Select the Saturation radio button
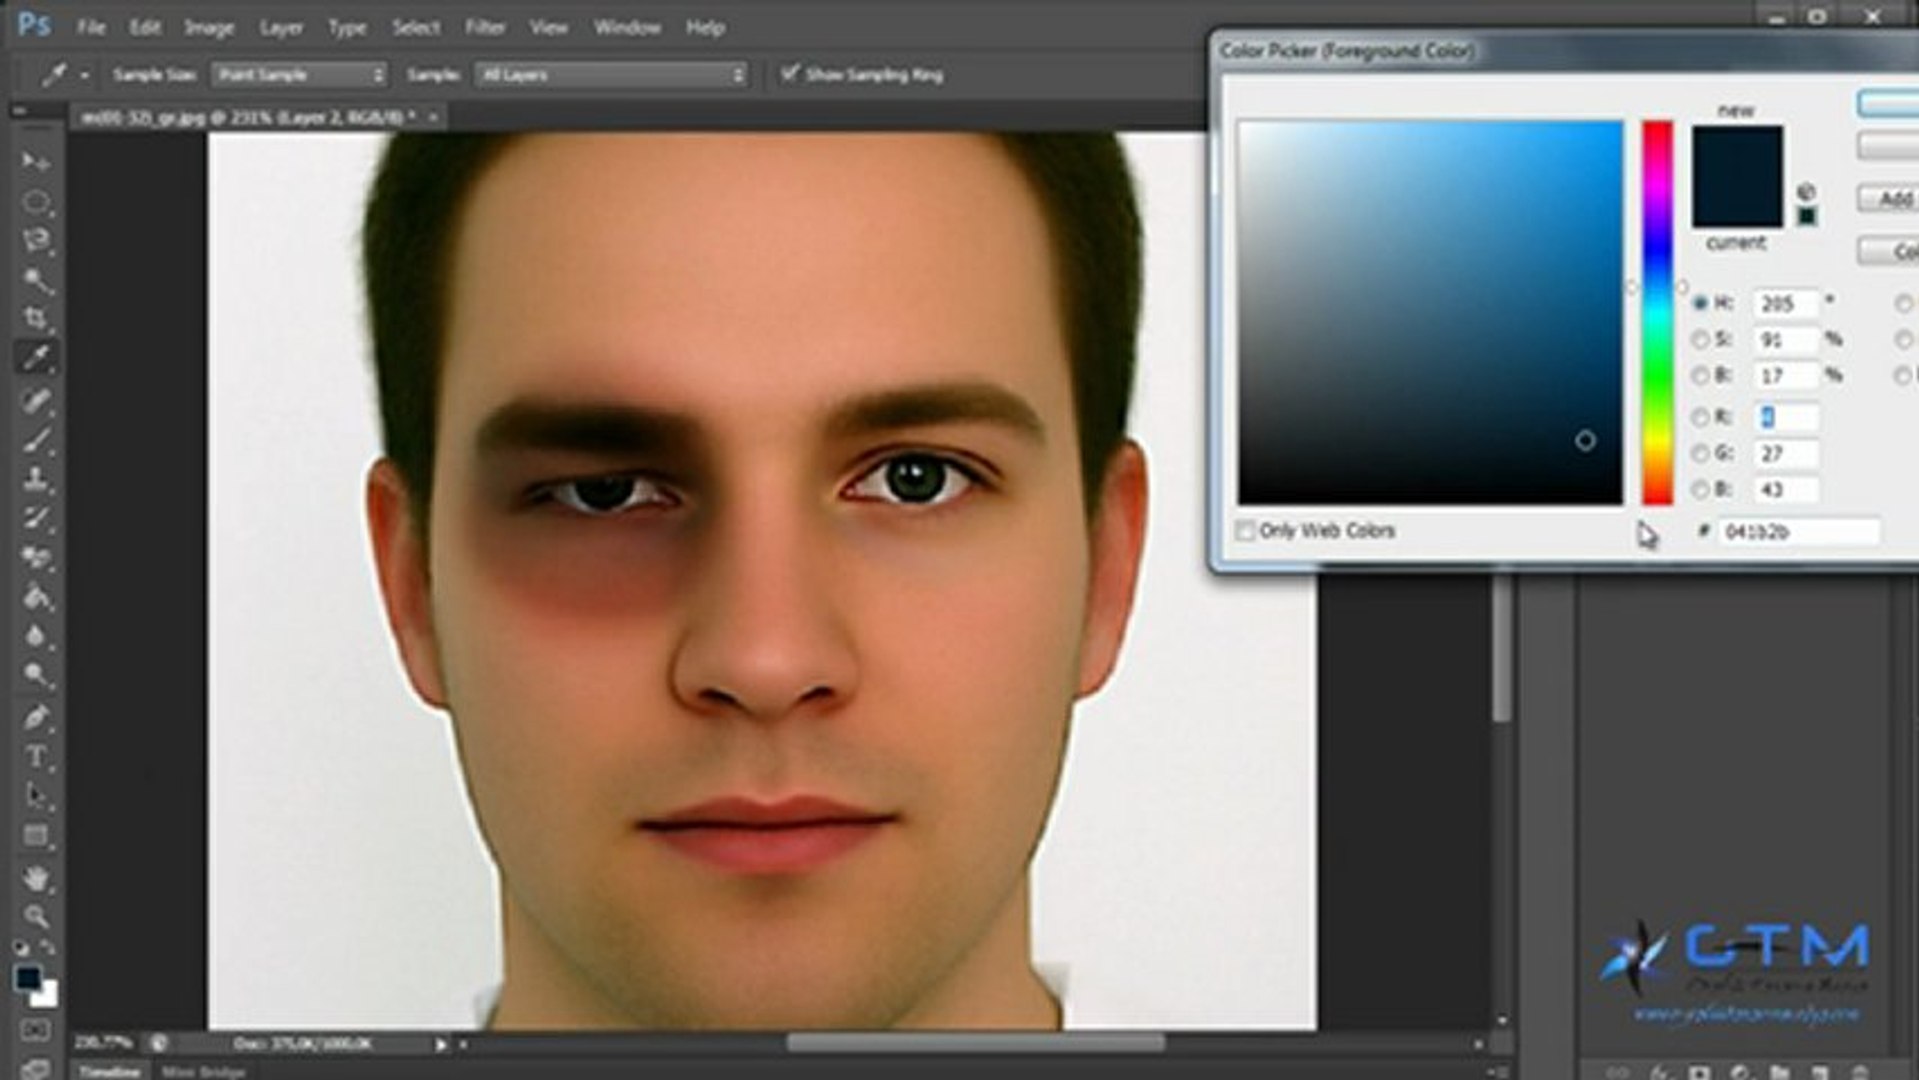The width and height of the screenshot is (1919, 1080). [1700, 340]
